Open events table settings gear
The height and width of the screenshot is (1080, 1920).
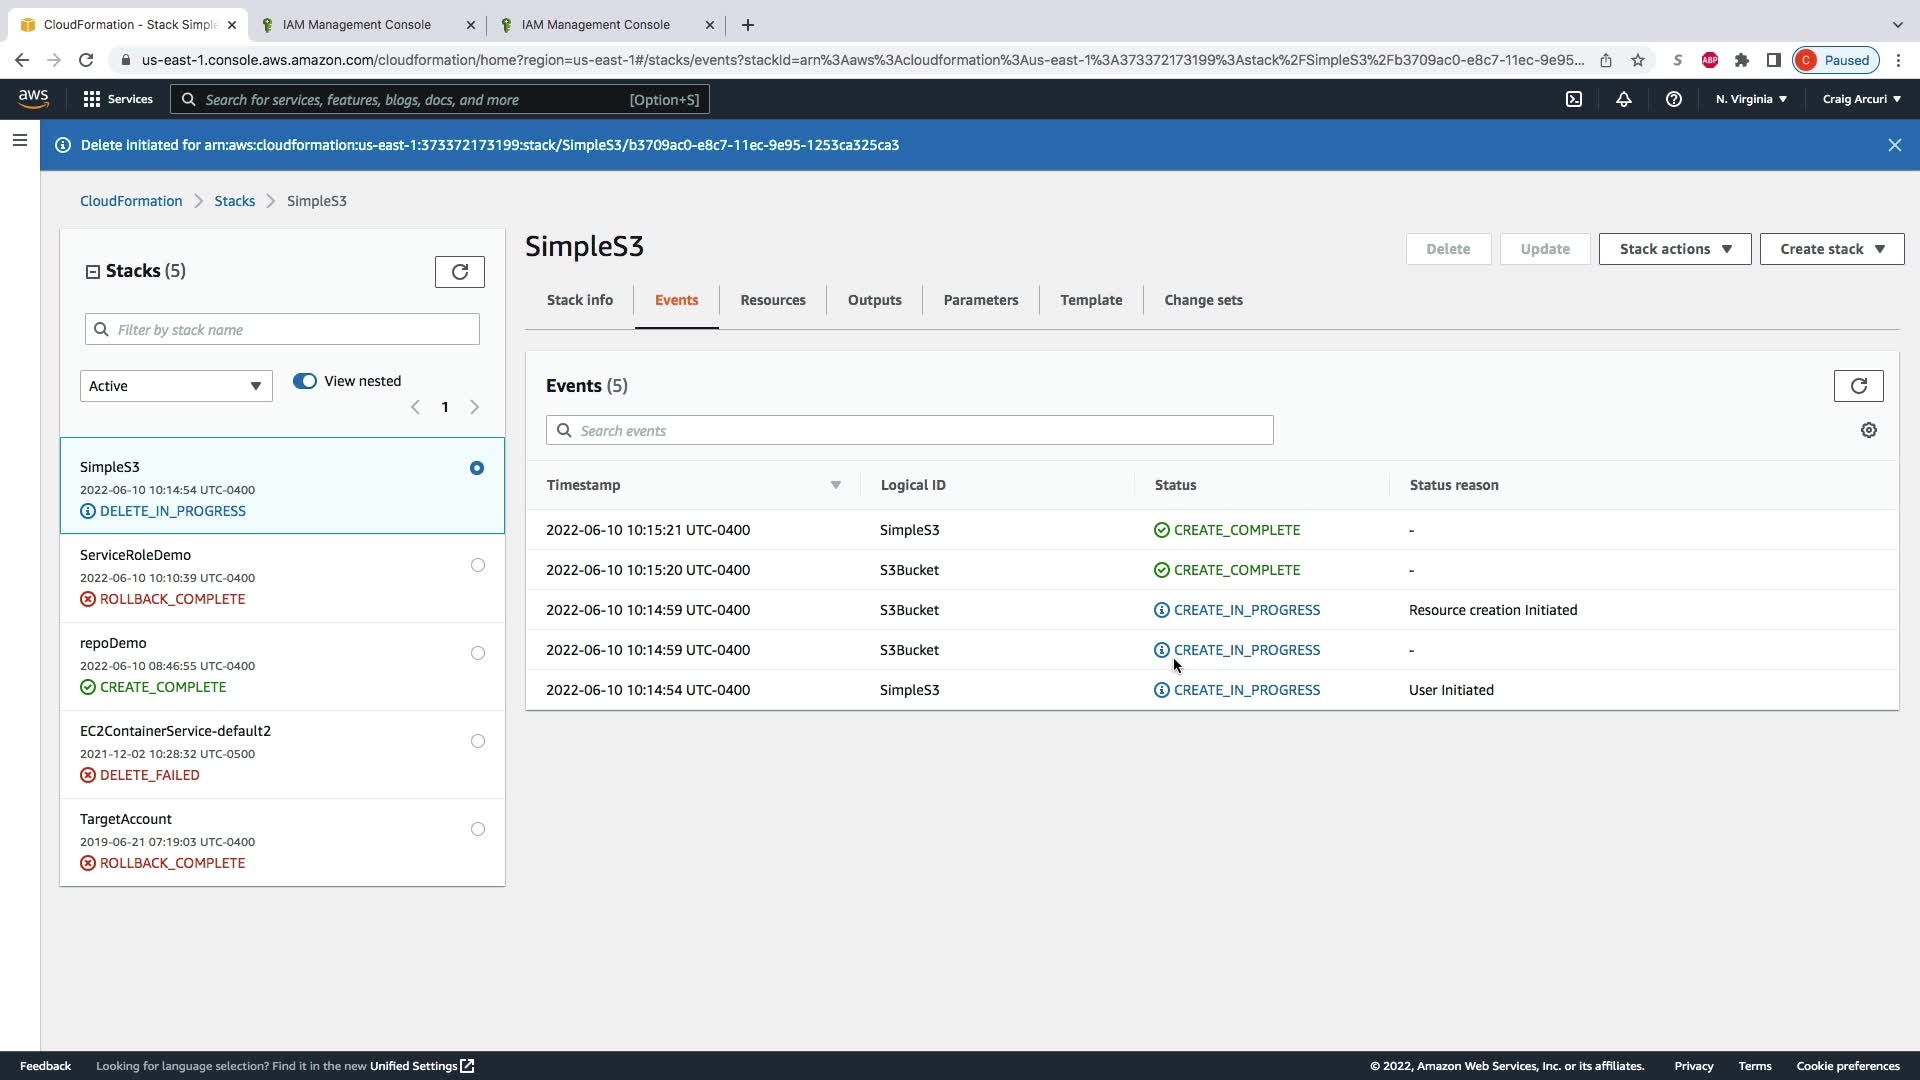pos(1868,430)
